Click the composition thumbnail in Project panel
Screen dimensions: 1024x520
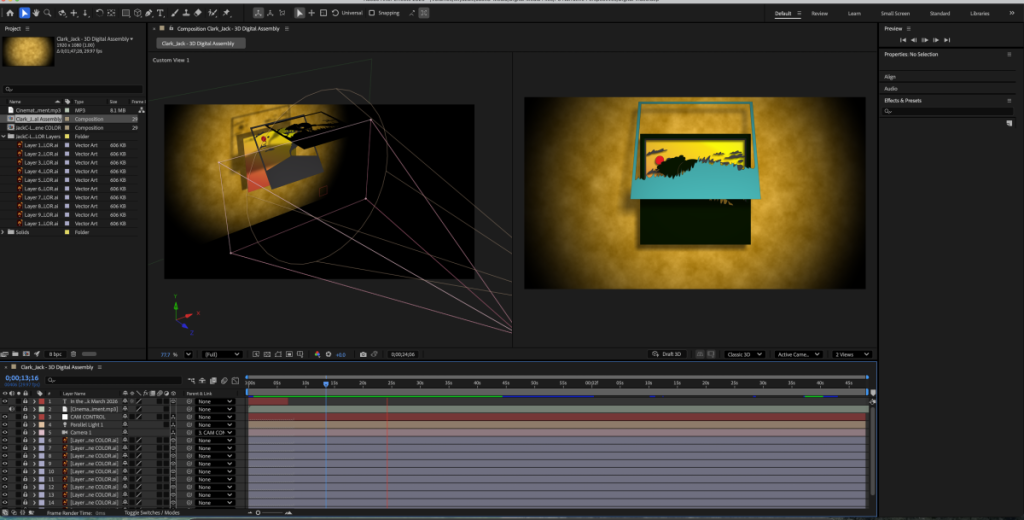coord(28,52)
